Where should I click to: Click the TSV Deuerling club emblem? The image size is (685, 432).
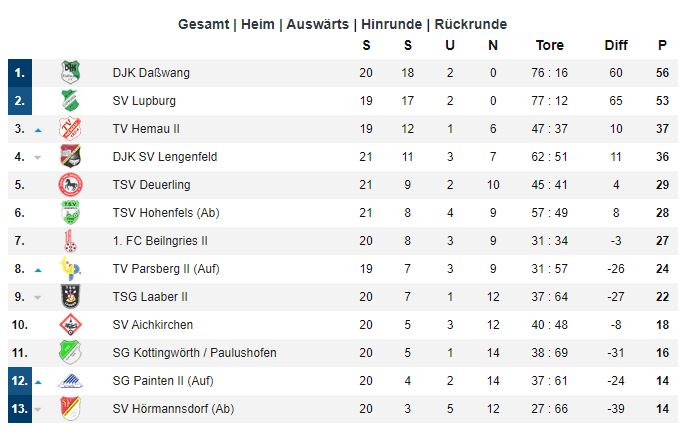(x=70, y=185)
